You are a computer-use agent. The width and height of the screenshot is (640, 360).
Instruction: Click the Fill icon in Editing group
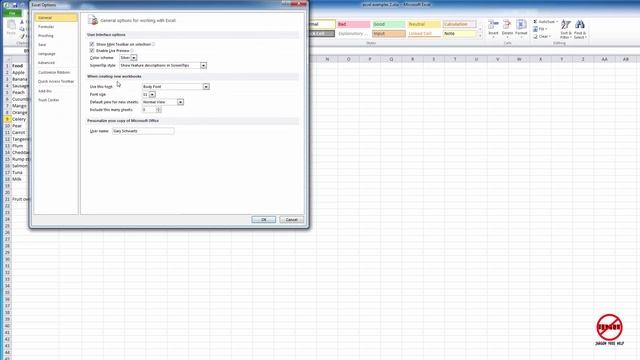535,29
